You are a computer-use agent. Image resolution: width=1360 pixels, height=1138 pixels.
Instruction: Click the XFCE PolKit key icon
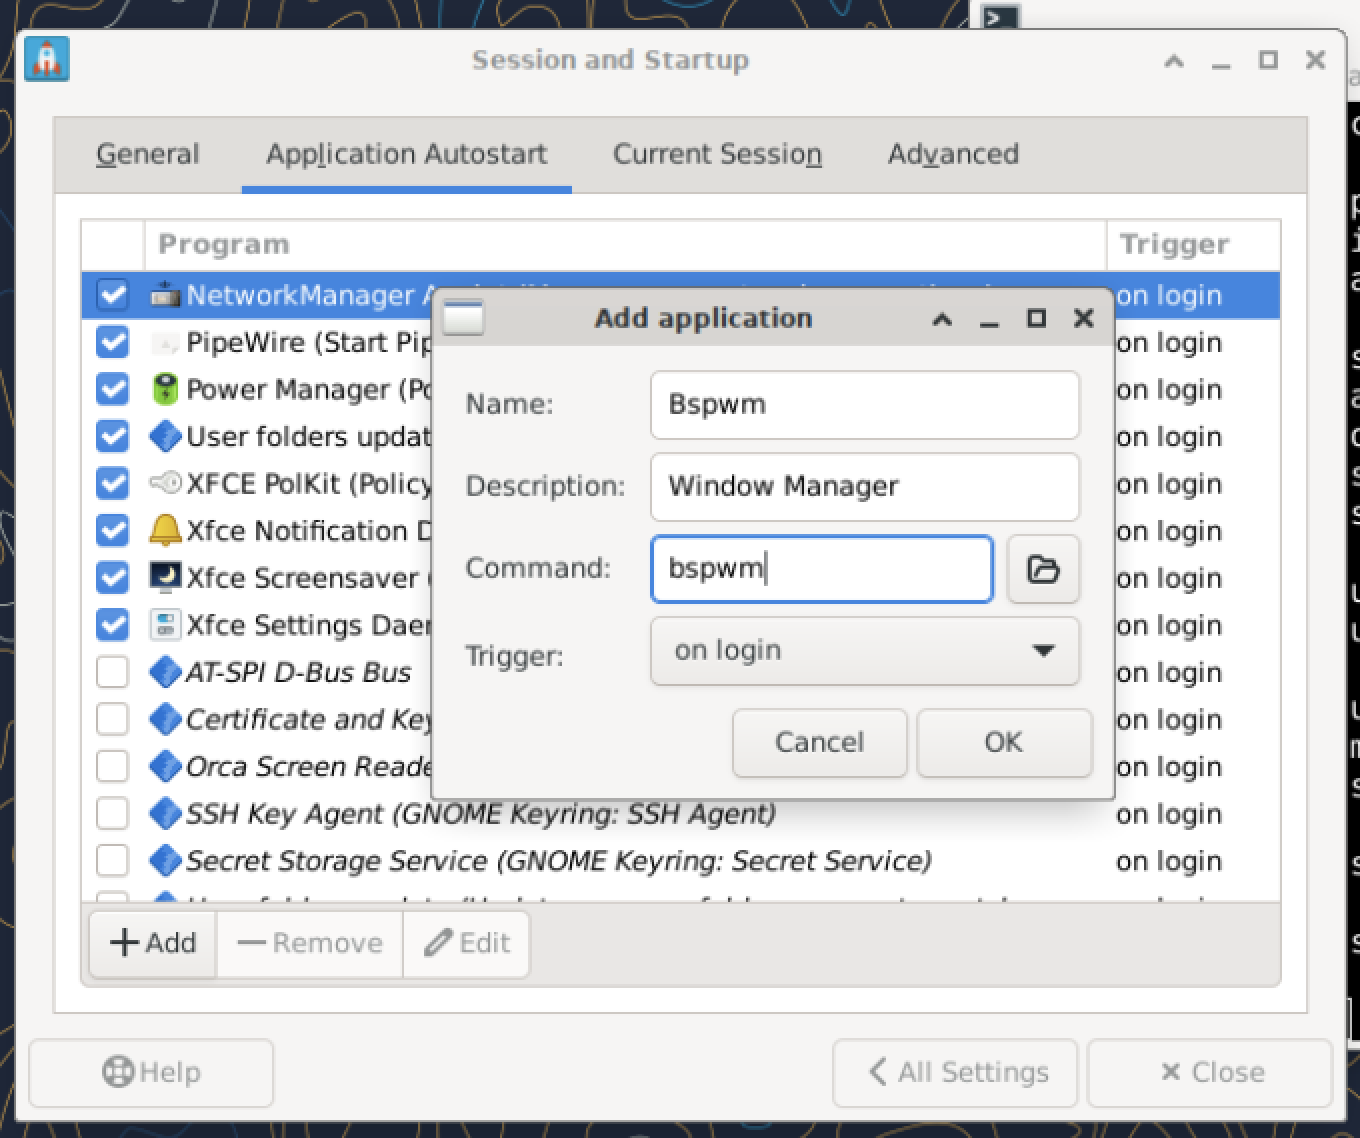coord(164,484)
